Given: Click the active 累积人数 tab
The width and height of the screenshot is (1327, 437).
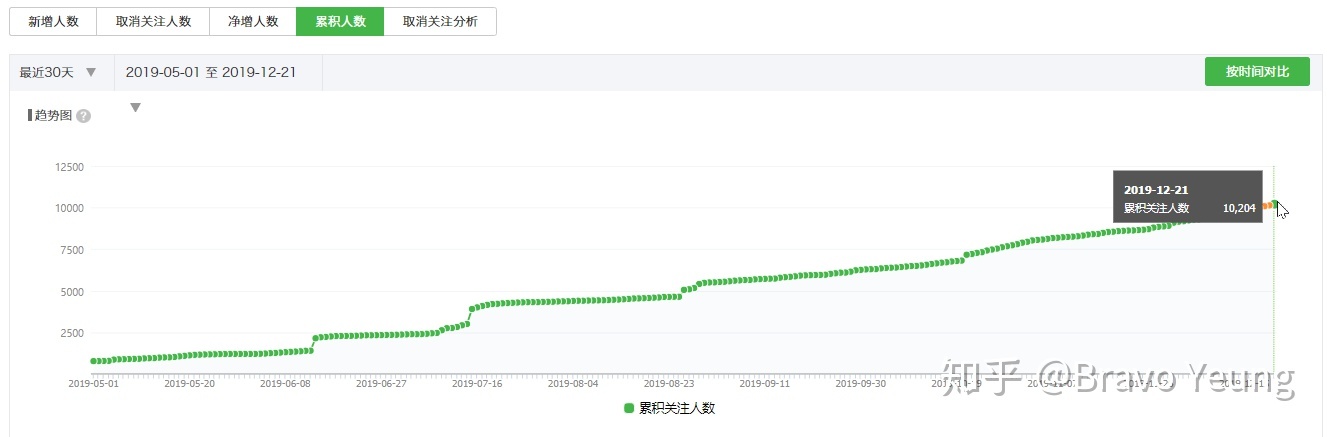Looking at the screenshot, I should point(340,21).
